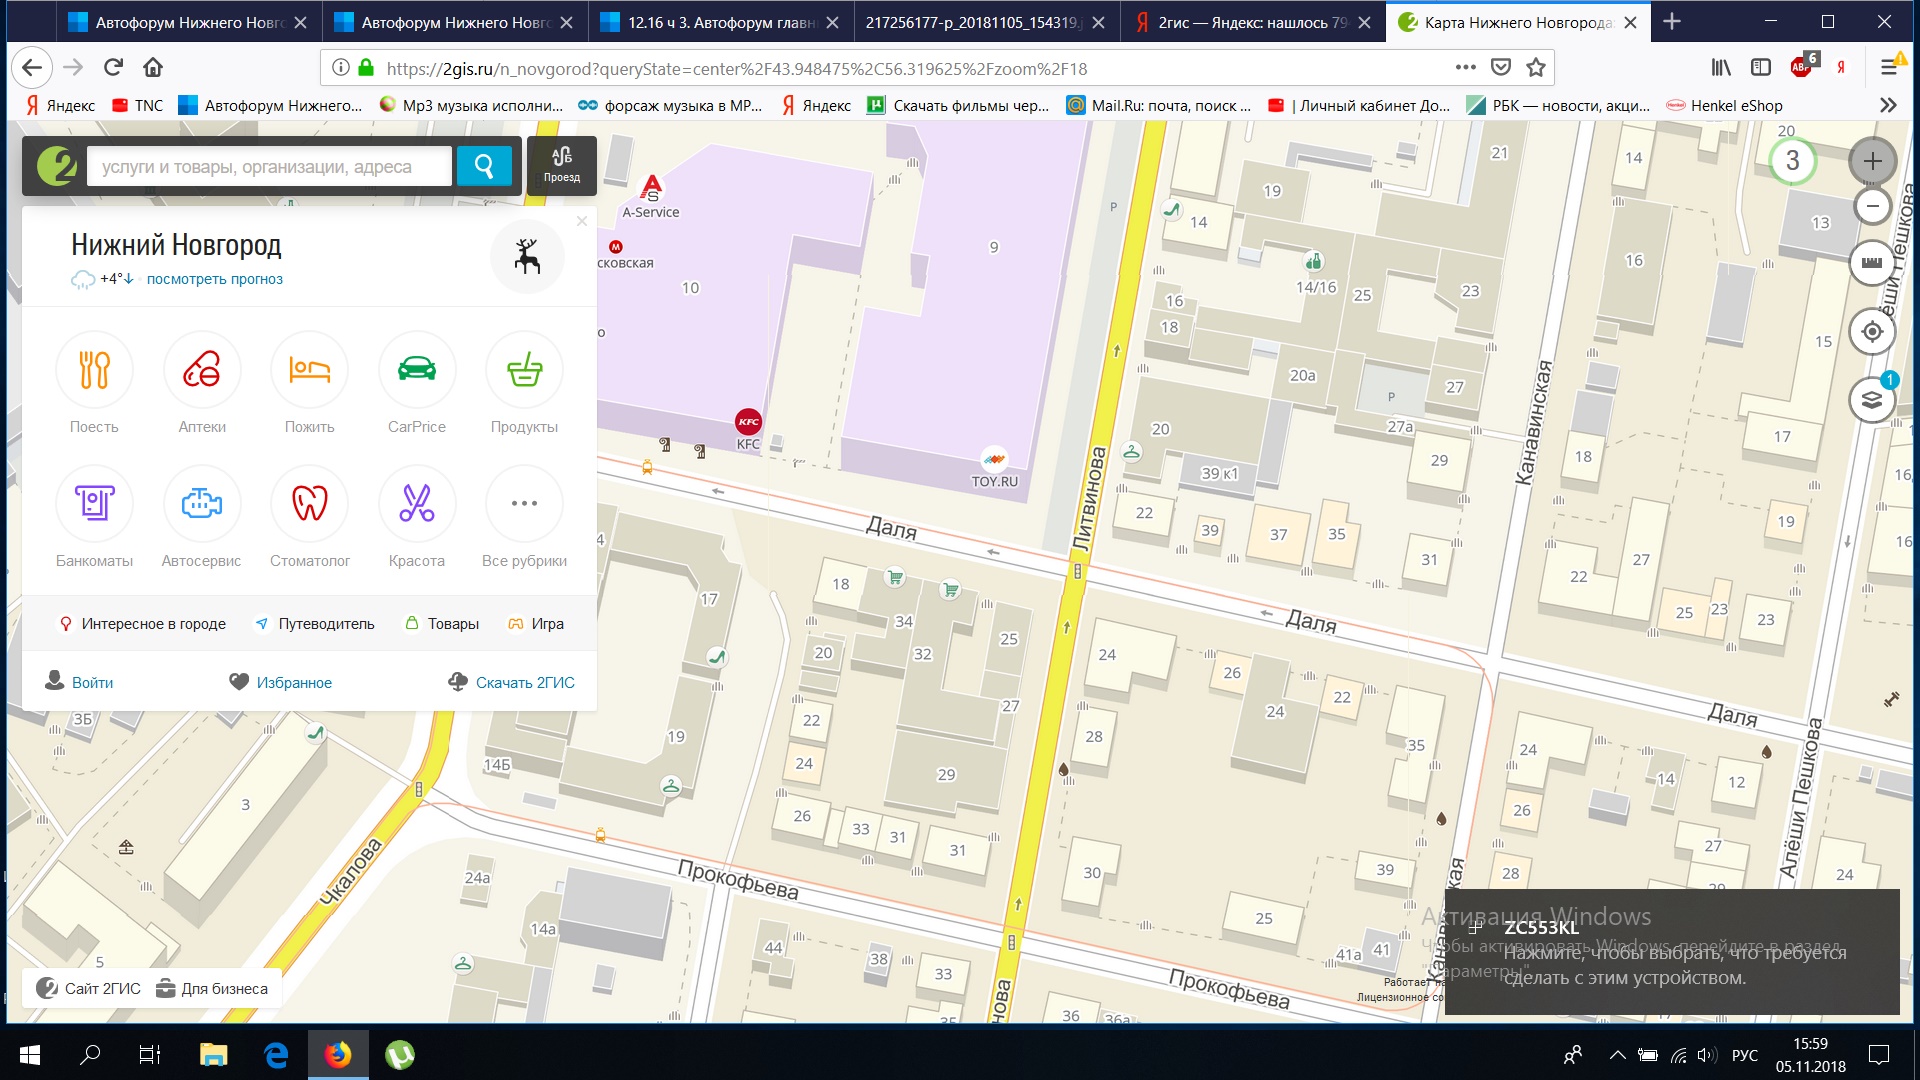Screen dimensions: 1920x1080
Task: Click the deer city emblem icon
Action: (527, 257)
